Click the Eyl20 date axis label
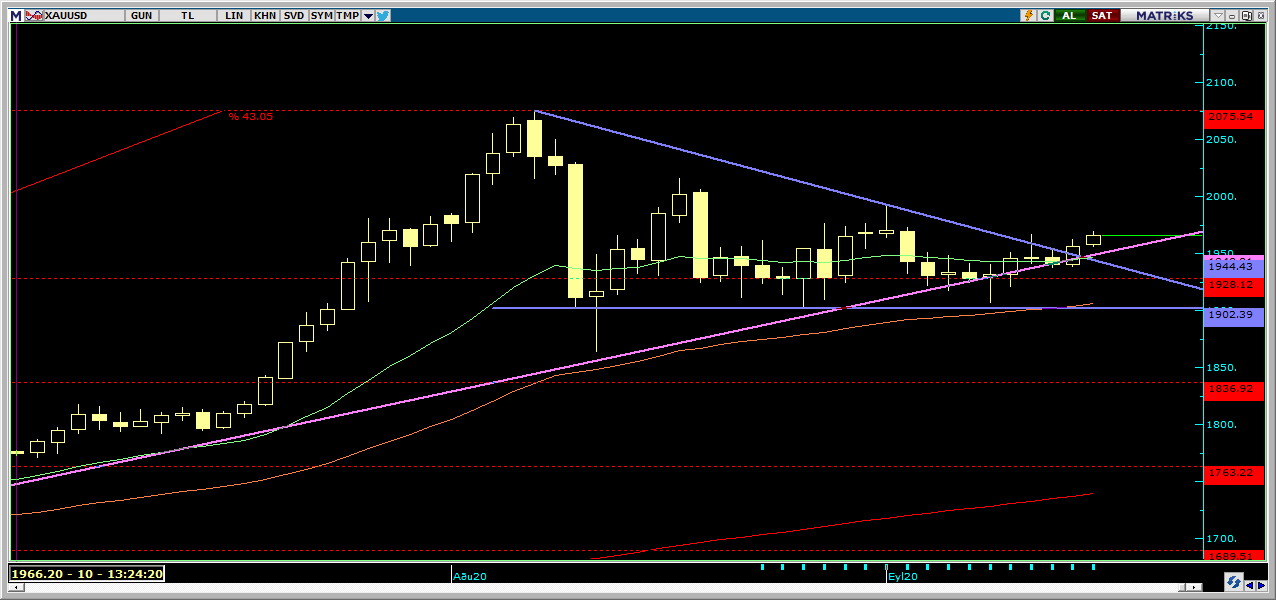Screen dimensions: 1276x600 click(903, 576)
